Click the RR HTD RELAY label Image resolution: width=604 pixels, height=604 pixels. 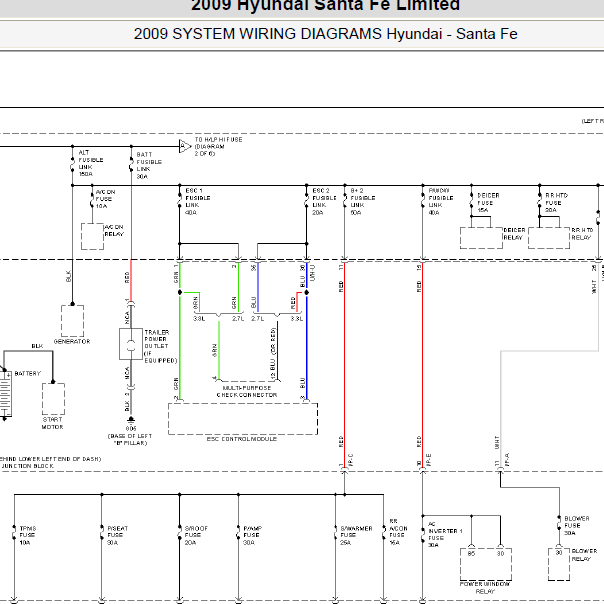[582, 234]
